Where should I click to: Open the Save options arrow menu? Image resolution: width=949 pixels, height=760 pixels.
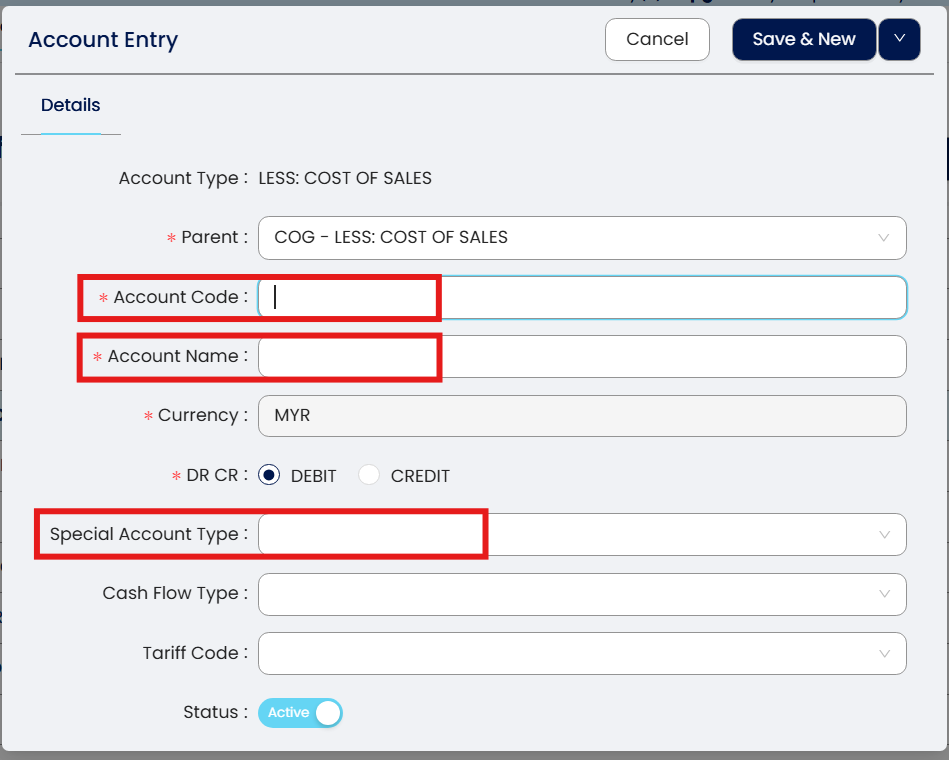coord(899,40)
